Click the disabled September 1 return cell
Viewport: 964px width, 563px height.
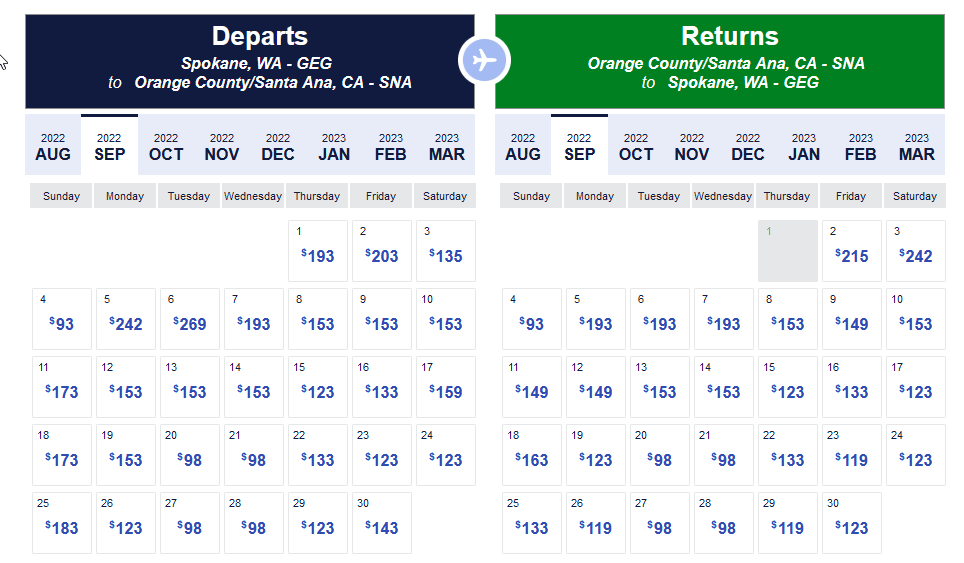point(787,251)
